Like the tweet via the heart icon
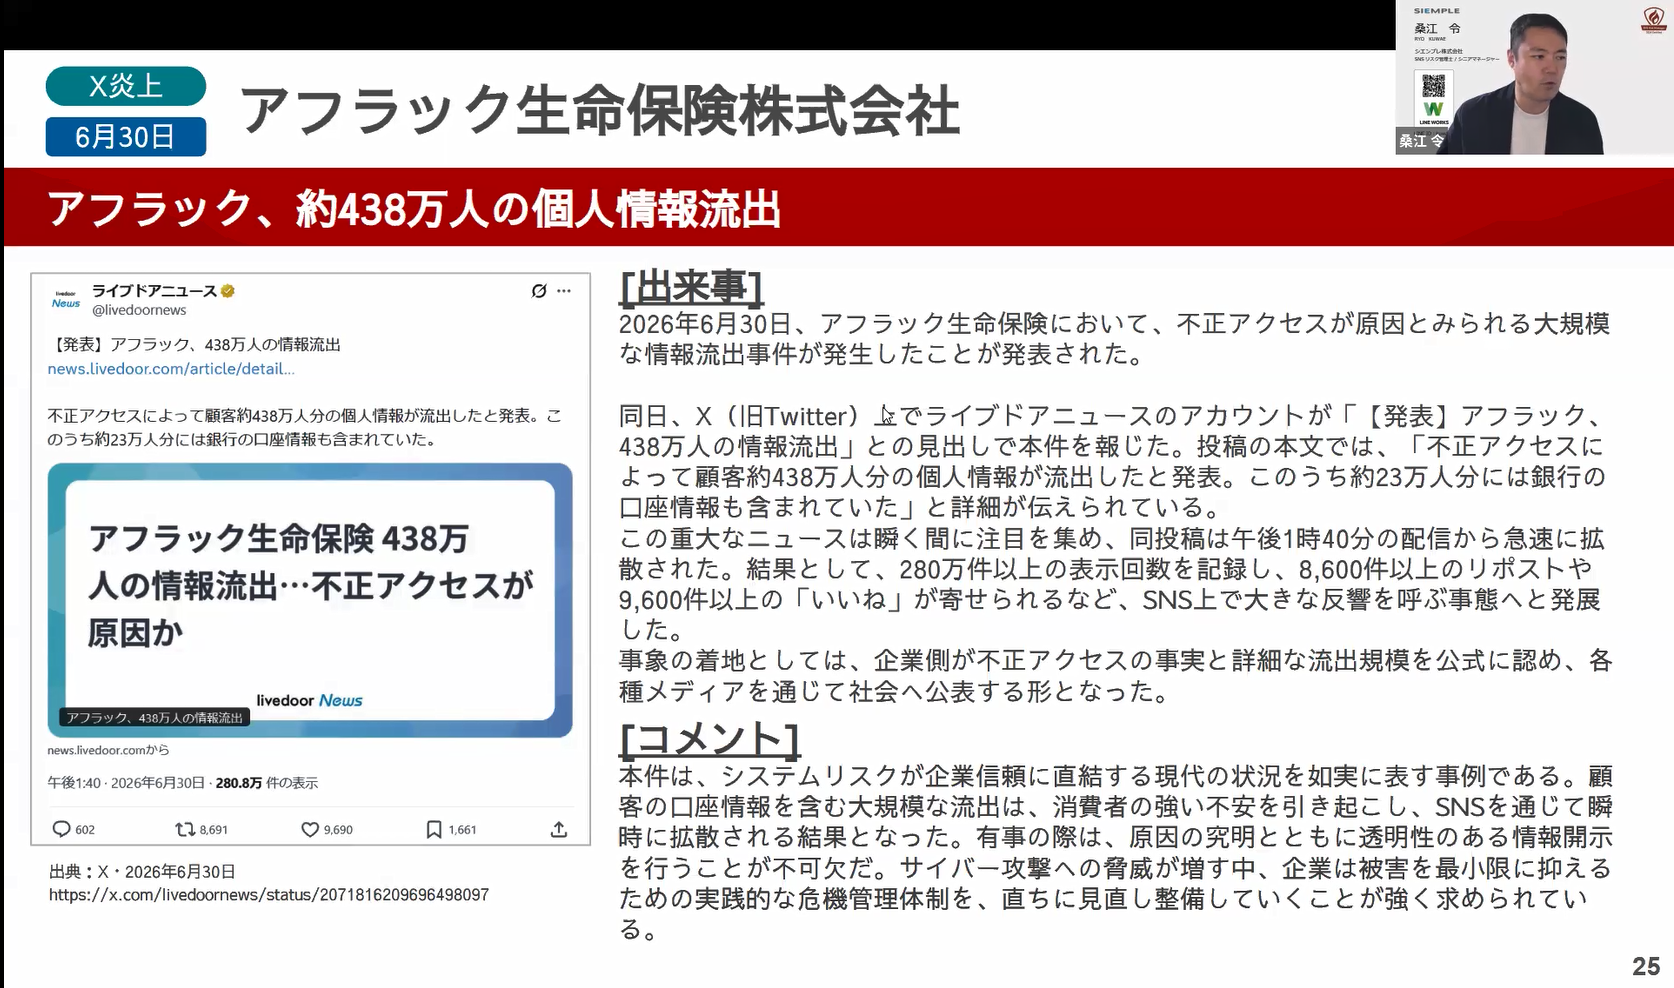Image resolution: width=1674 pixels, height=988 pixels. click(x=310, y=829)
